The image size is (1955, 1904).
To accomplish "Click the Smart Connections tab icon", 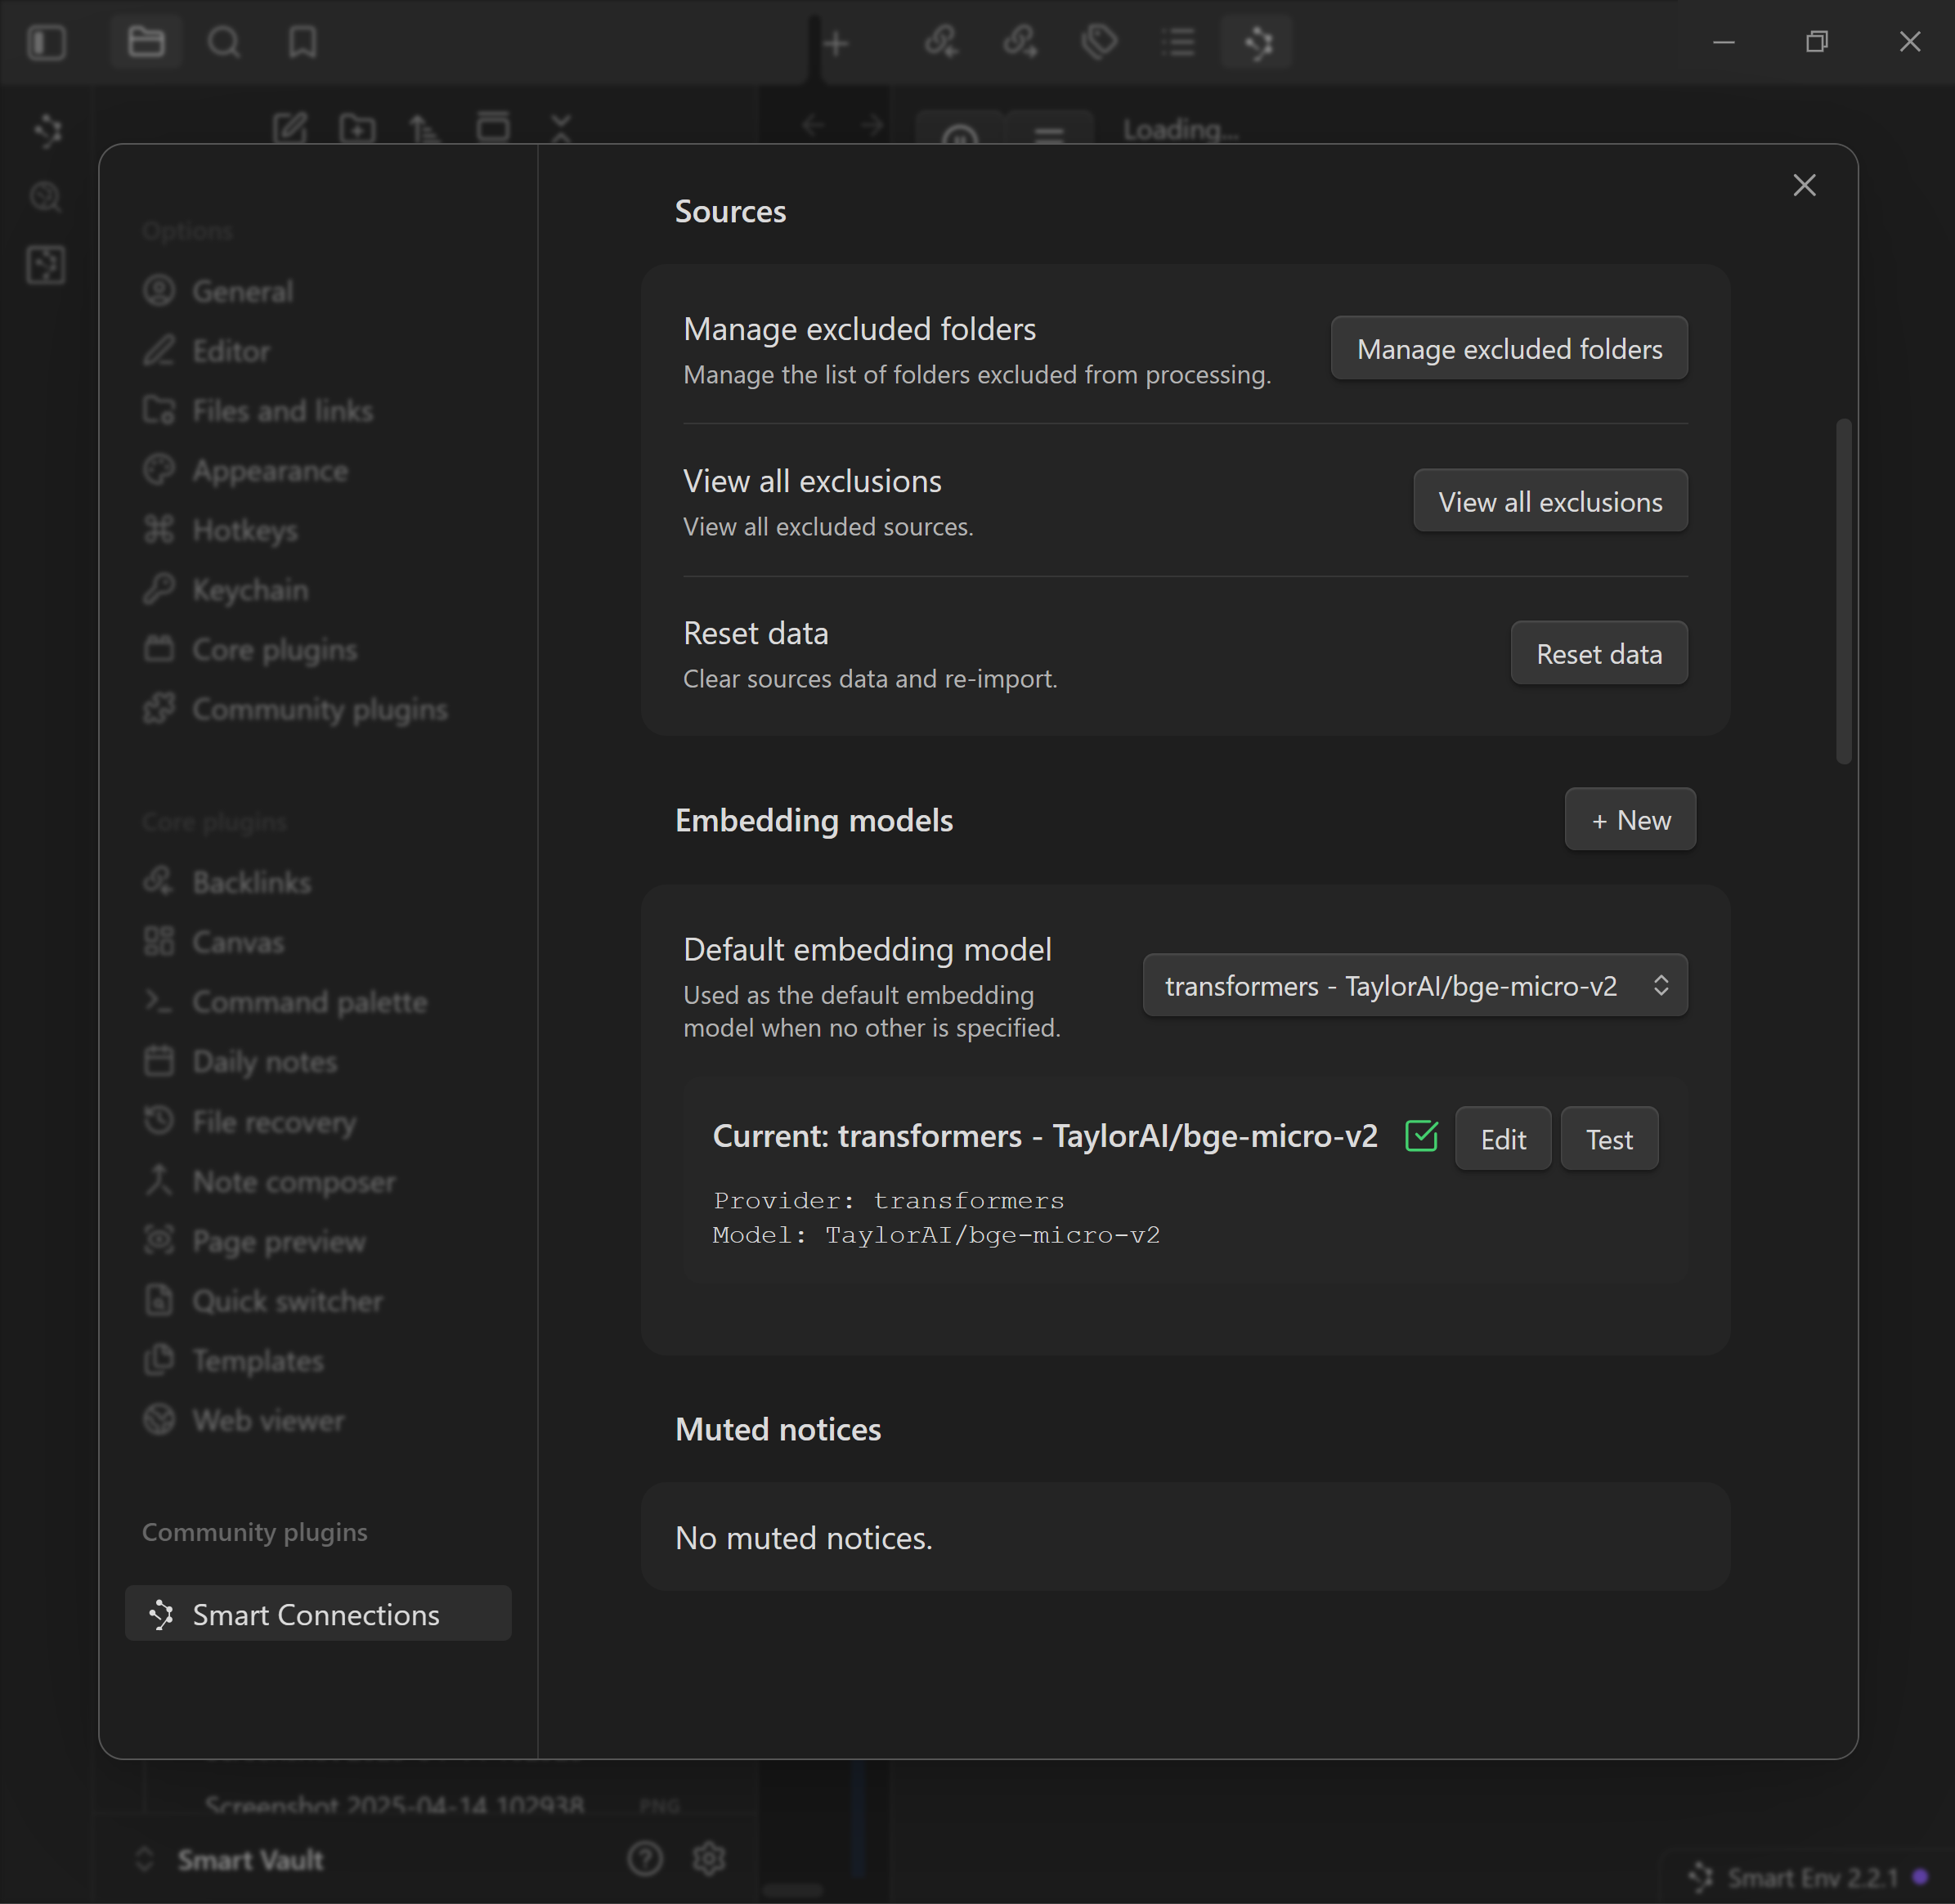I will tap(1258, 42).
